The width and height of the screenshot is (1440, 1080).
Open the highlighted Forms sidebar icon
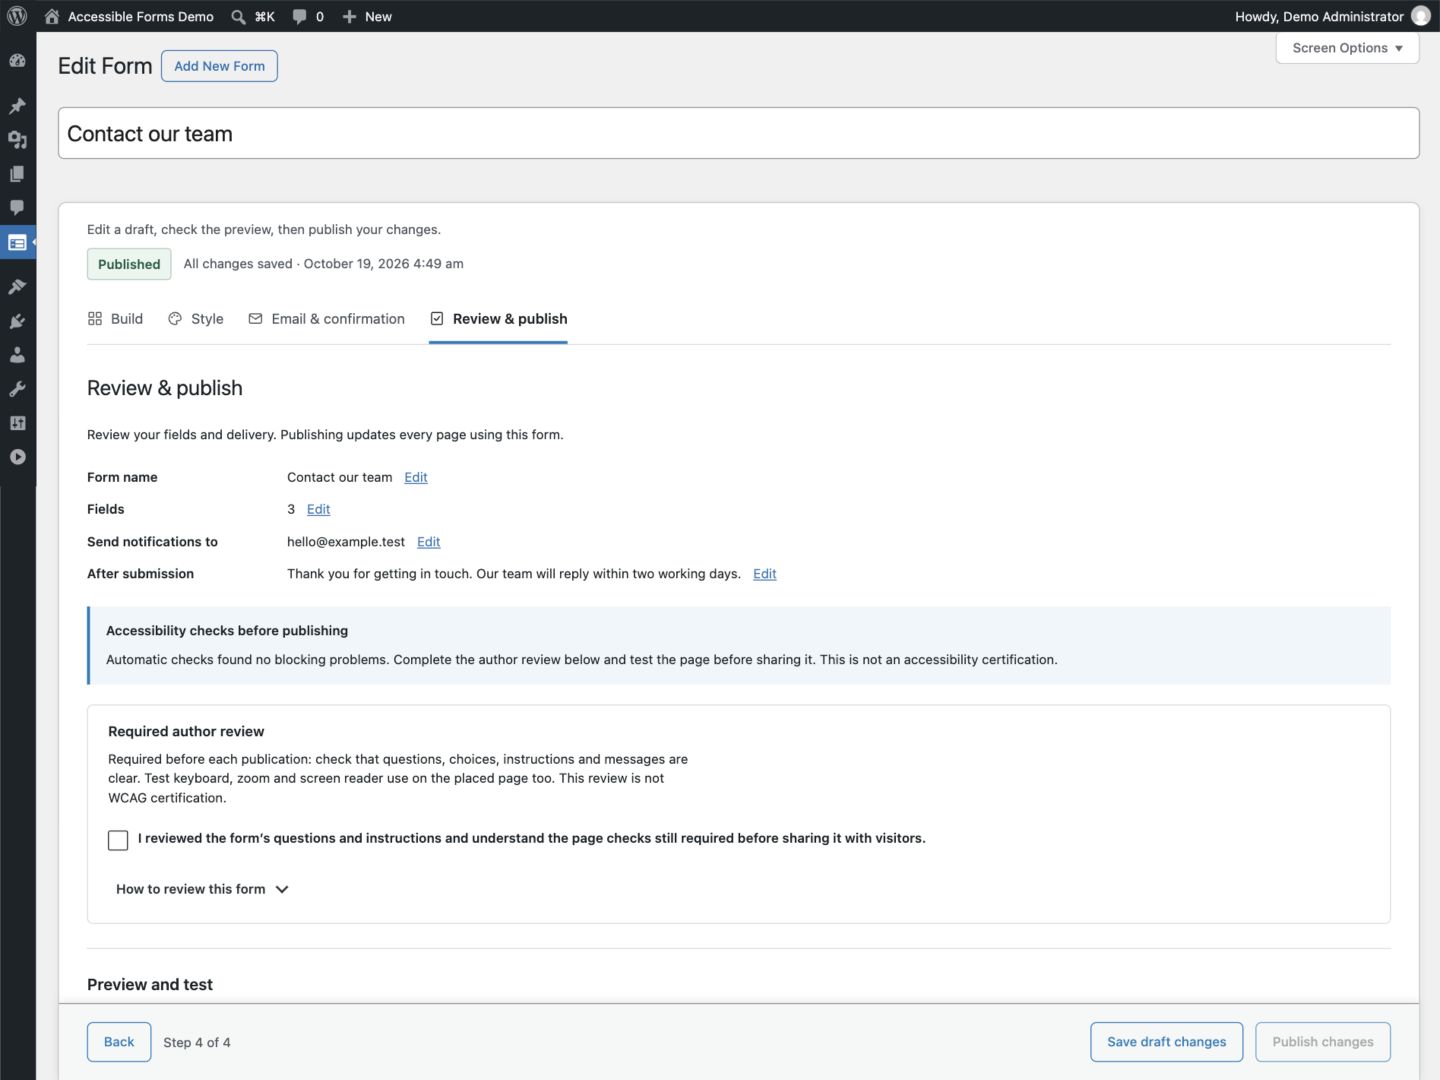pyautogui.click(x=17, y=242)
